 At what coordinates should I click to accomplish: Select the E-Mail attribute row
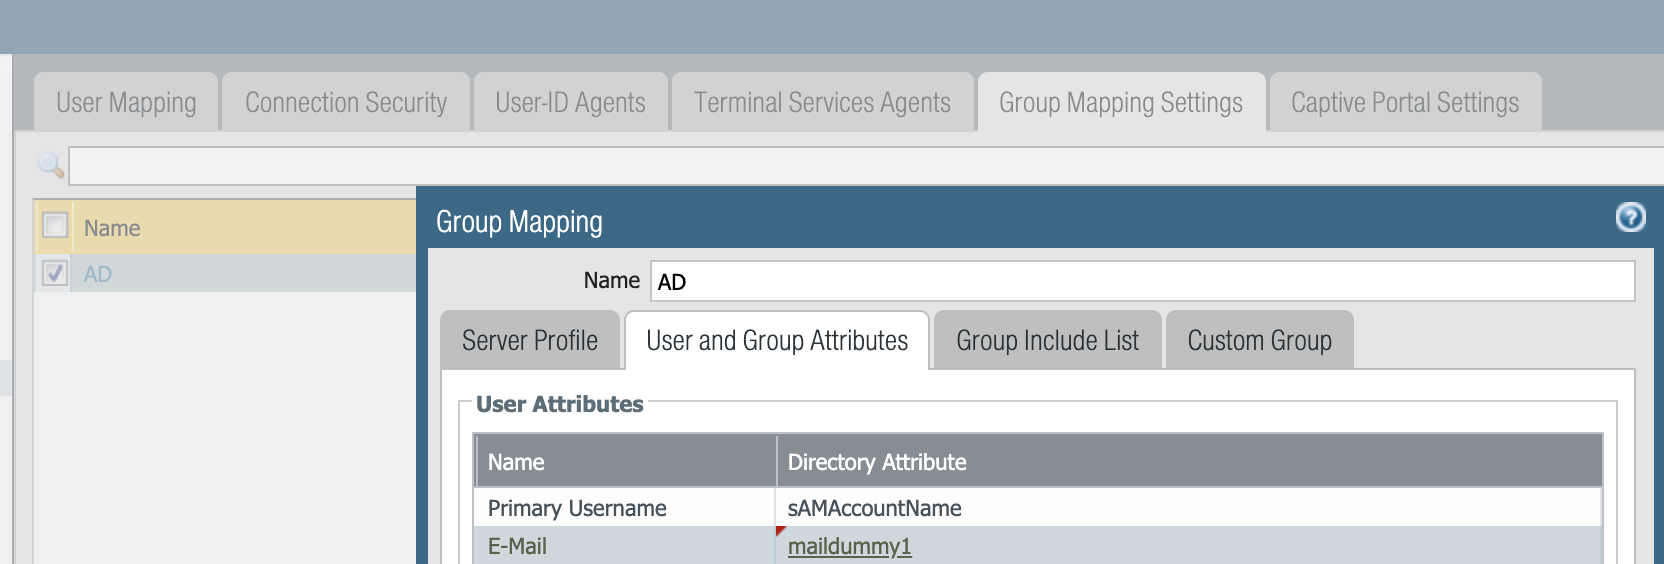tap(517, 546)
